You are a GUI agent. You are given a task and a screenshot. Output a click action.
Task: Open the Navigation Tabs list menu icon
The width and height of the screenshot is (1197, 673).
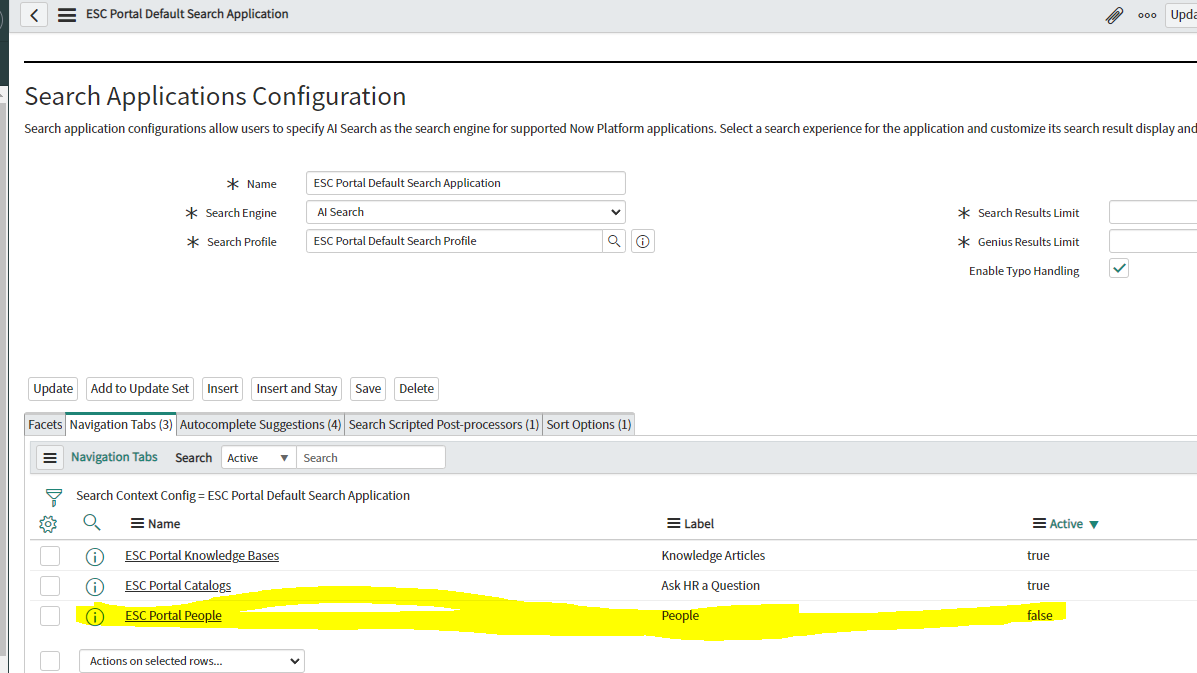coord(50,458)
